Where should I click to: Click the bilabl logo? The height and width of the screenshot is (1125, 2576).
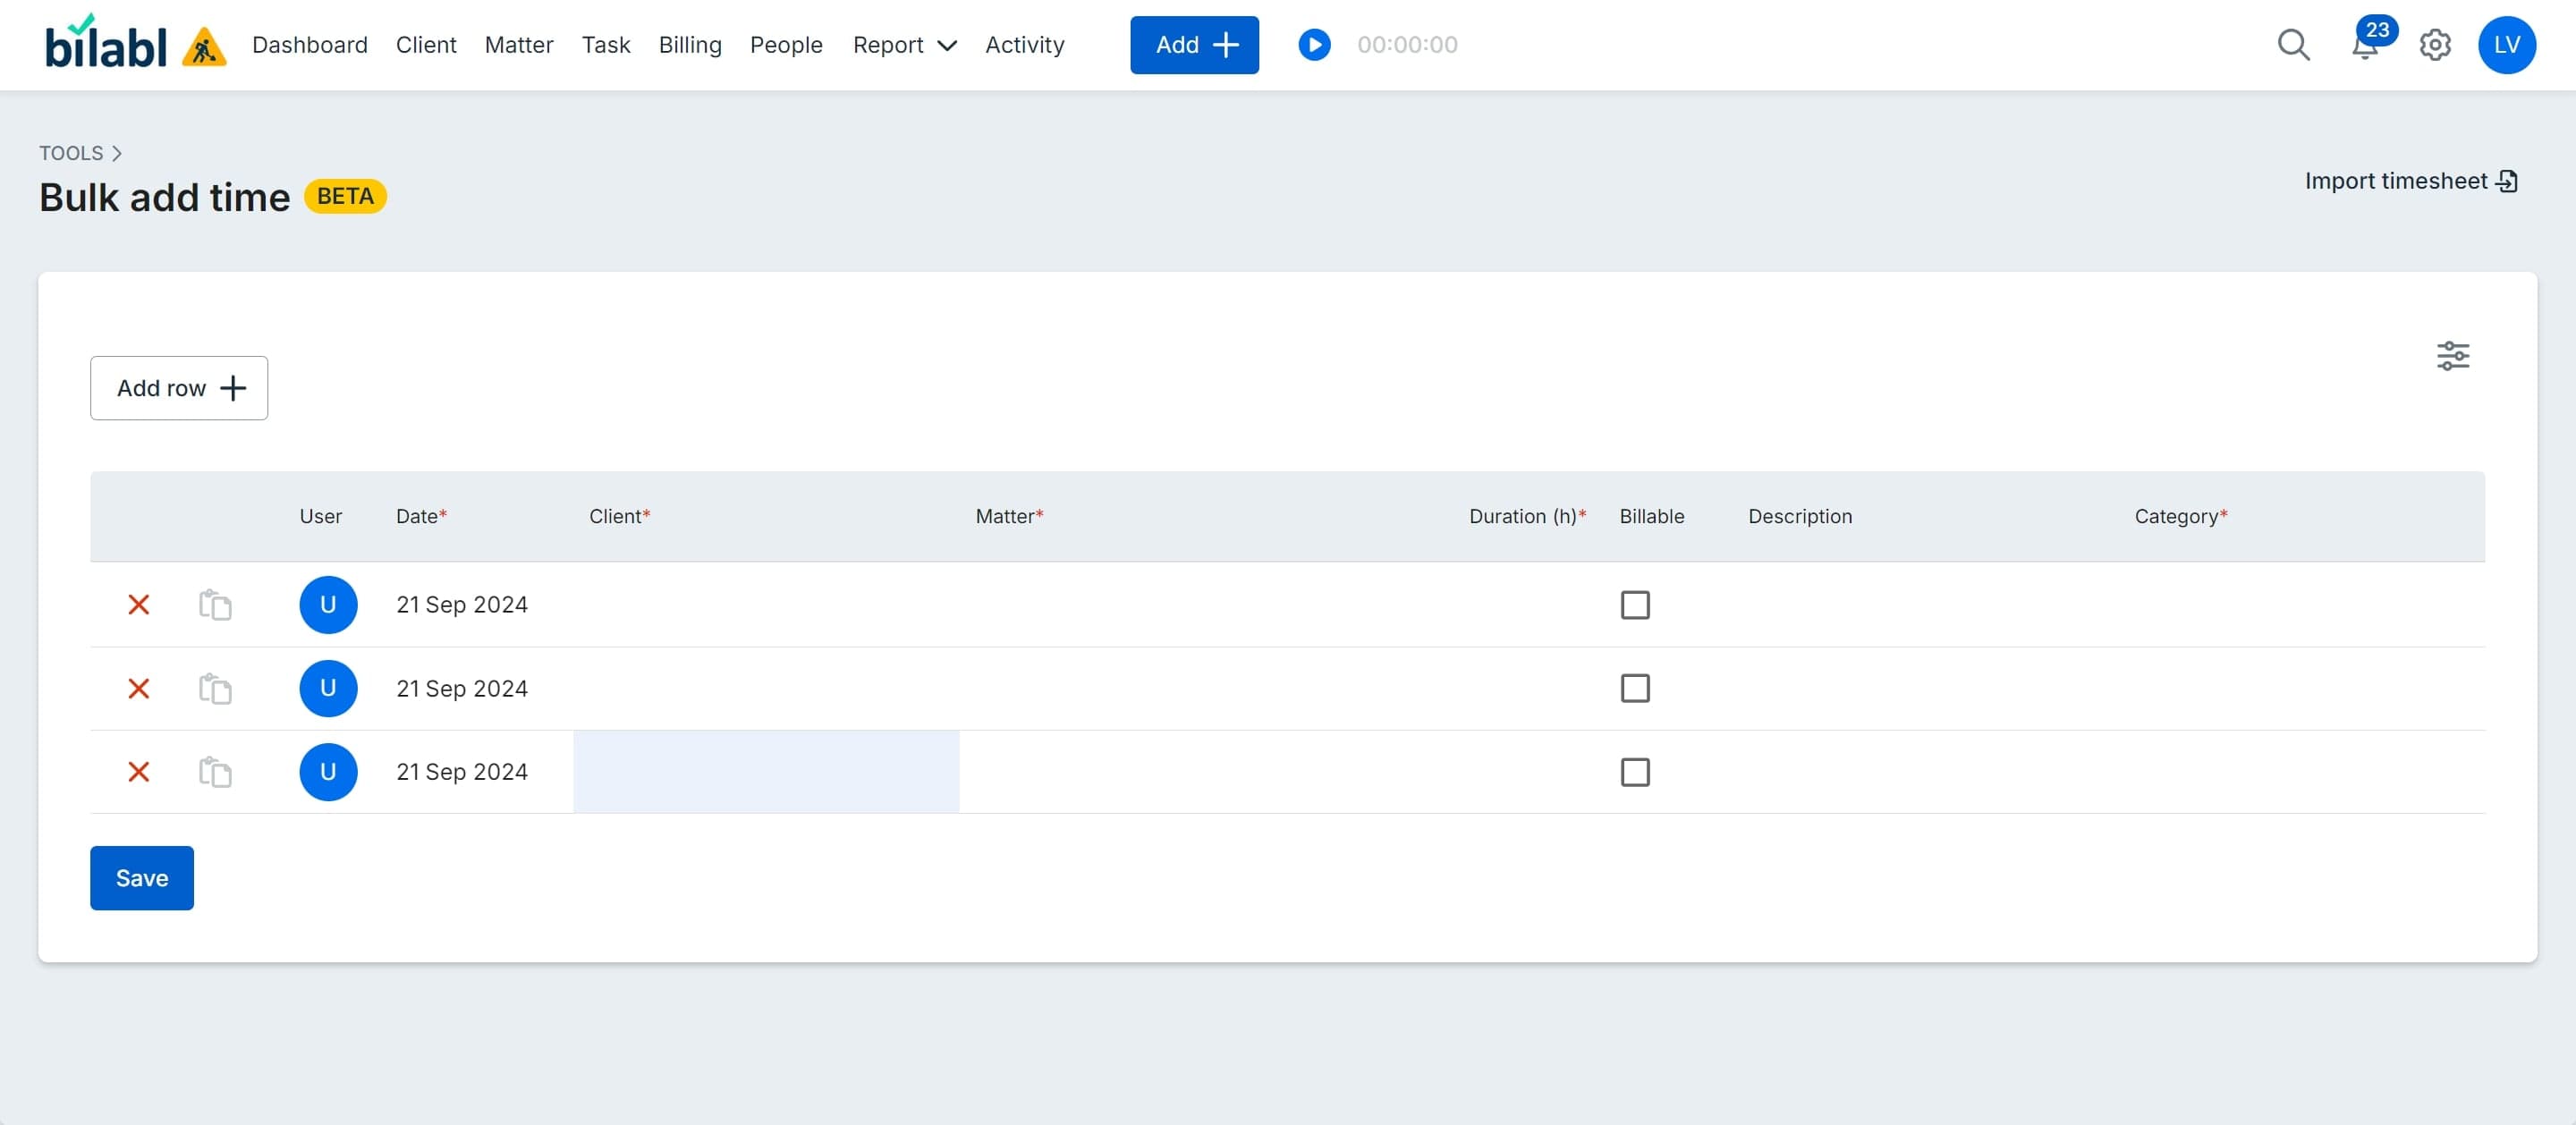click(106, 43)
